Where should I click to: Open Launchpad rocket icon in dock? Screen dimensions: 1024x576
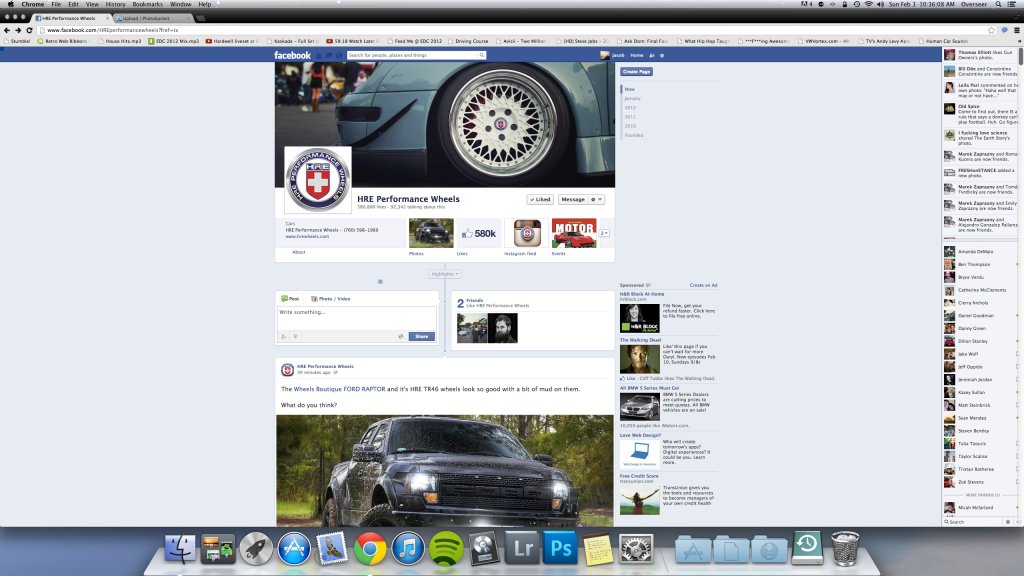click(x=256, y=549)
